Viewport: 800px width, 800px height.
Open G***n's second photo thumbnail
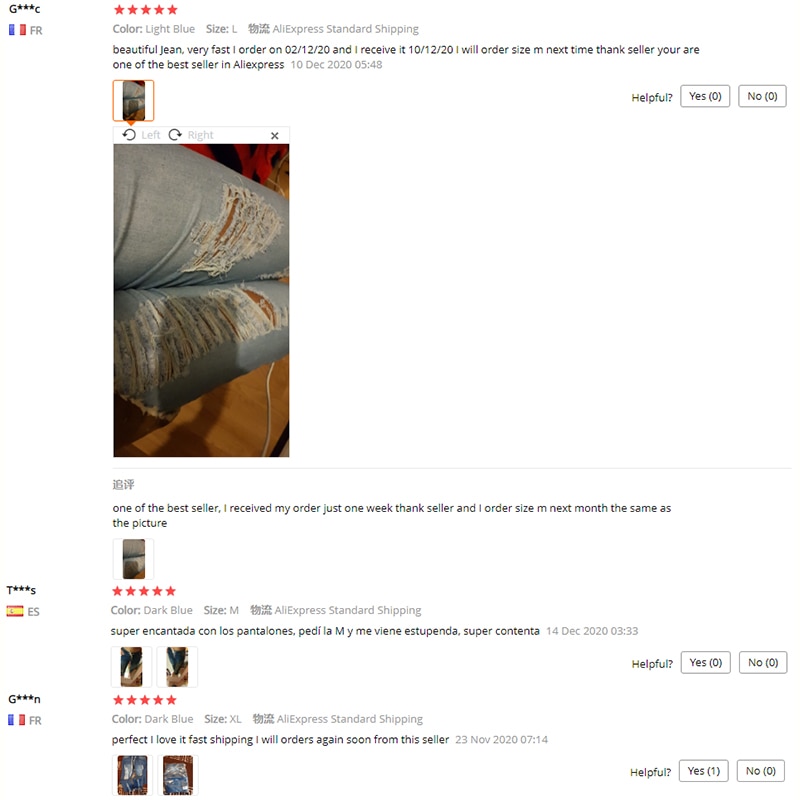pyautogui.click(x=178, y=775)
